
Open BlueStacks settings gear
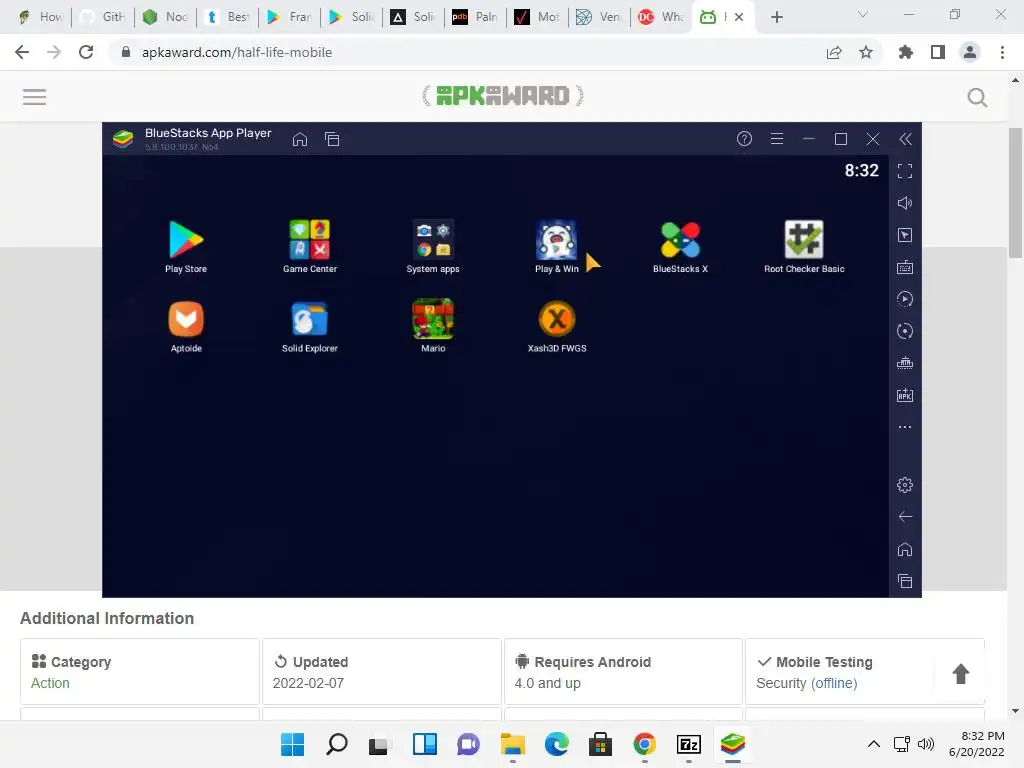click(904, 485)
